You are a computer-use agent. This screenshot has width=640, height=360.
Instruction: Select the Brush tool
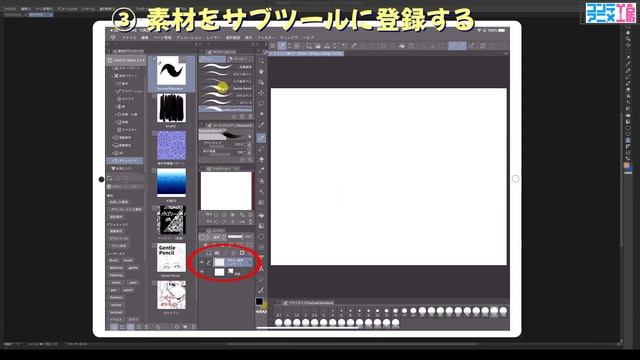261,160
